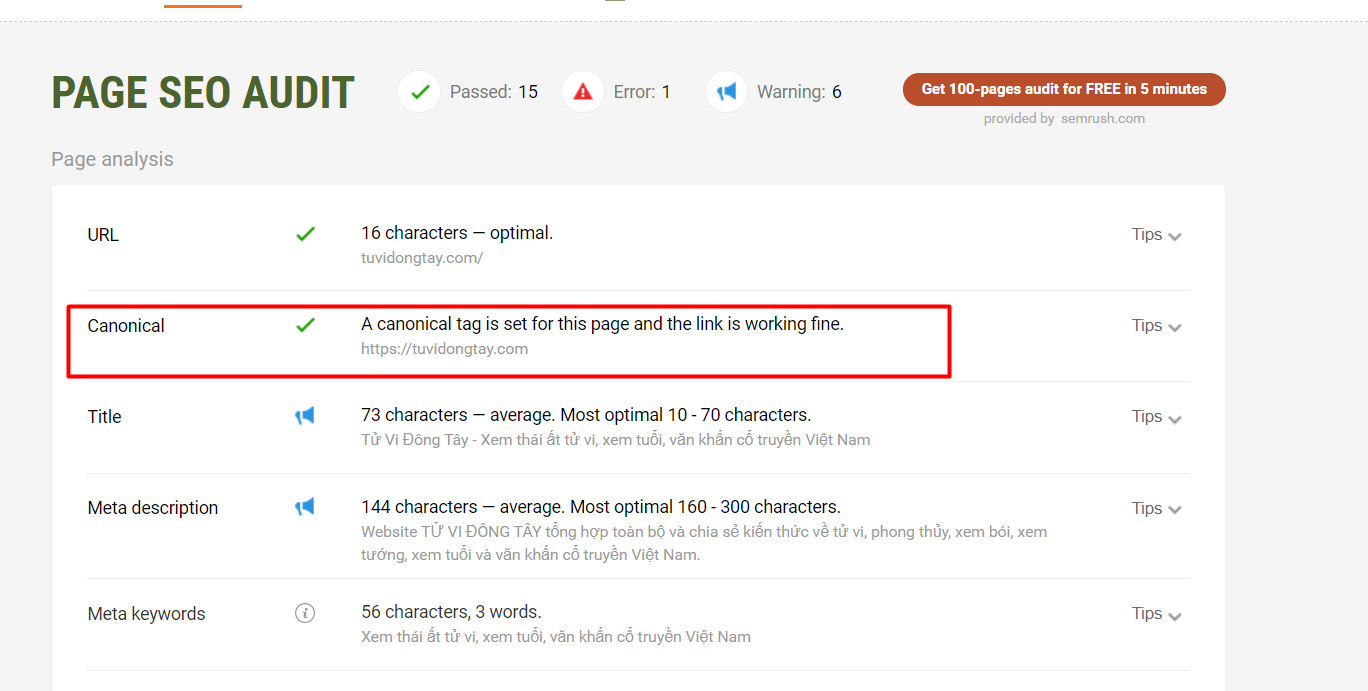Viewport: 1368px width, 691px height.
Task: Click the Warning: 6 summary label
Action: point(799,91)
